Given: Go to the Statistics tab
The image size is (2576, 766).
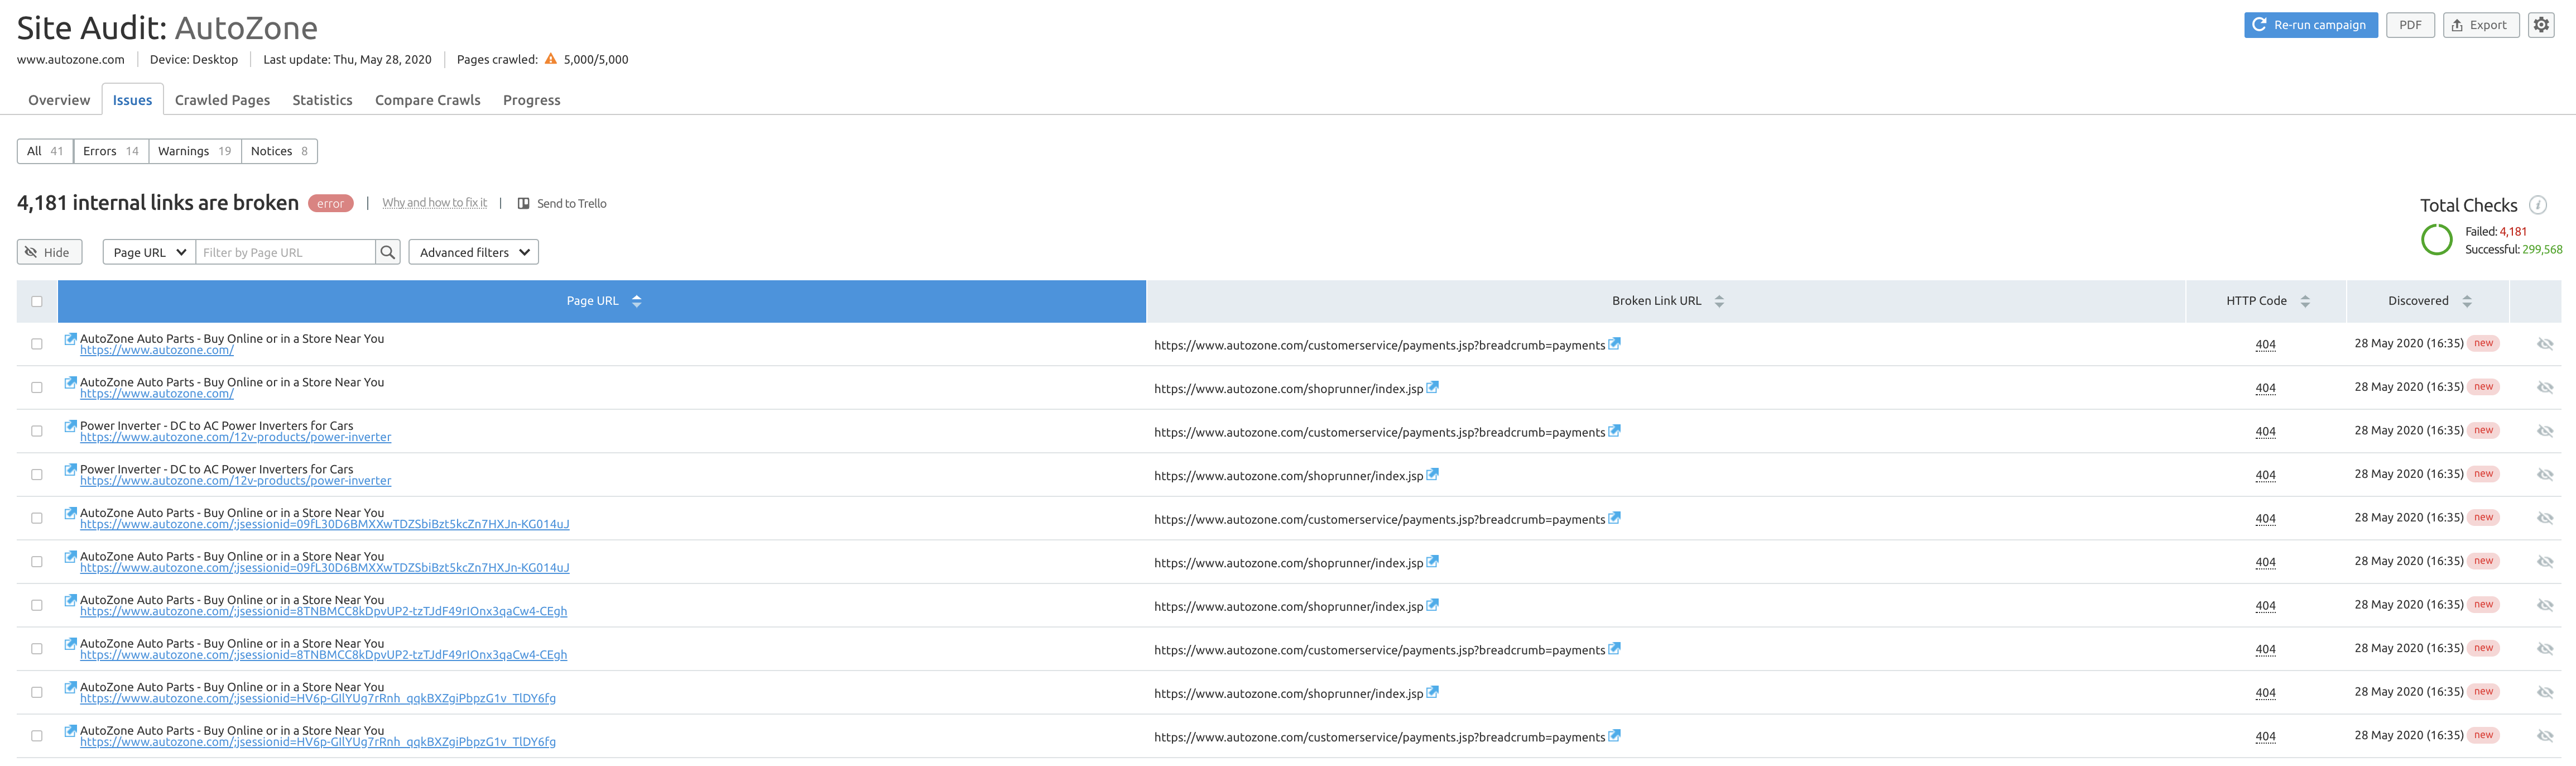Looking at the screenshot, I should coord(322,100).
